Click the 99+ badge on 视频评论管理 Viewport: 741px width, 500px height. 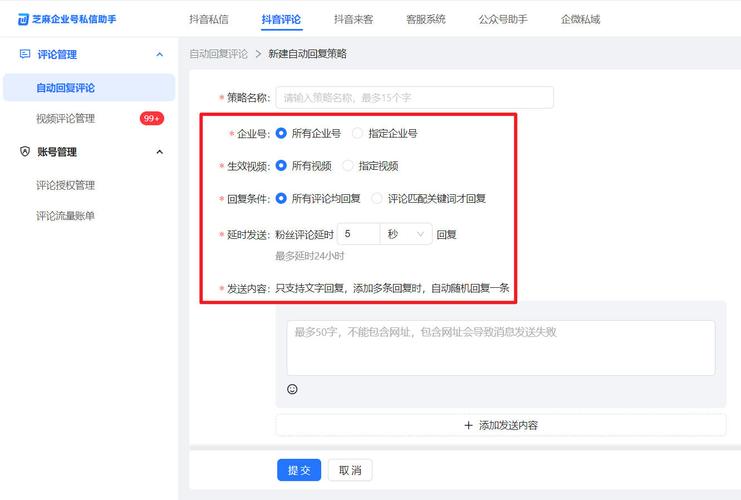pos(152,118)
